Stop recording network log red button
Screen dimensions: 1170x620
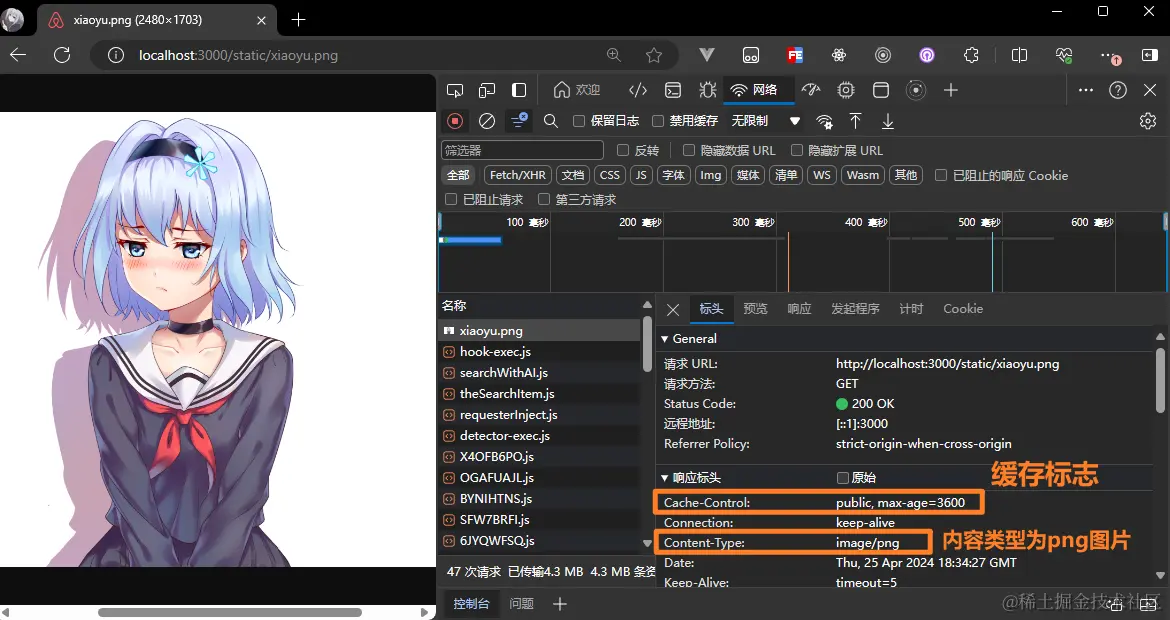pos(454,121)
